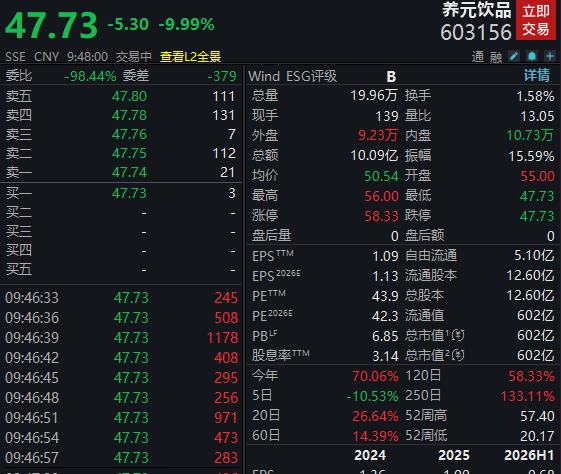Set a price alert with bell icon

tap(532, 56)
